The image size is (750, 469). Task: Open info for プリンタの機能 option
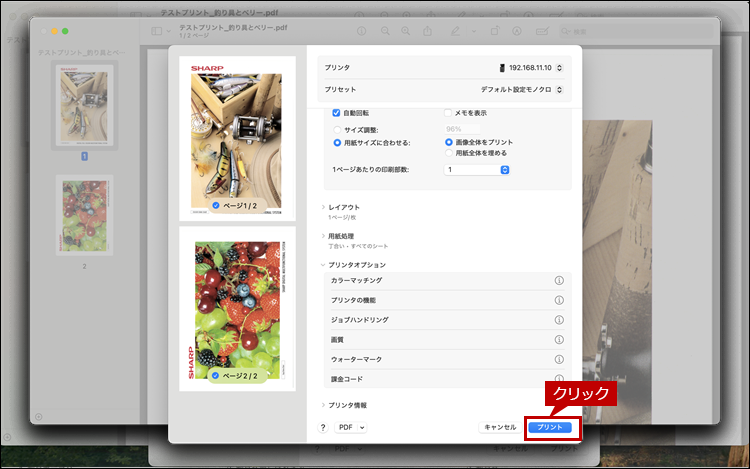559,300
